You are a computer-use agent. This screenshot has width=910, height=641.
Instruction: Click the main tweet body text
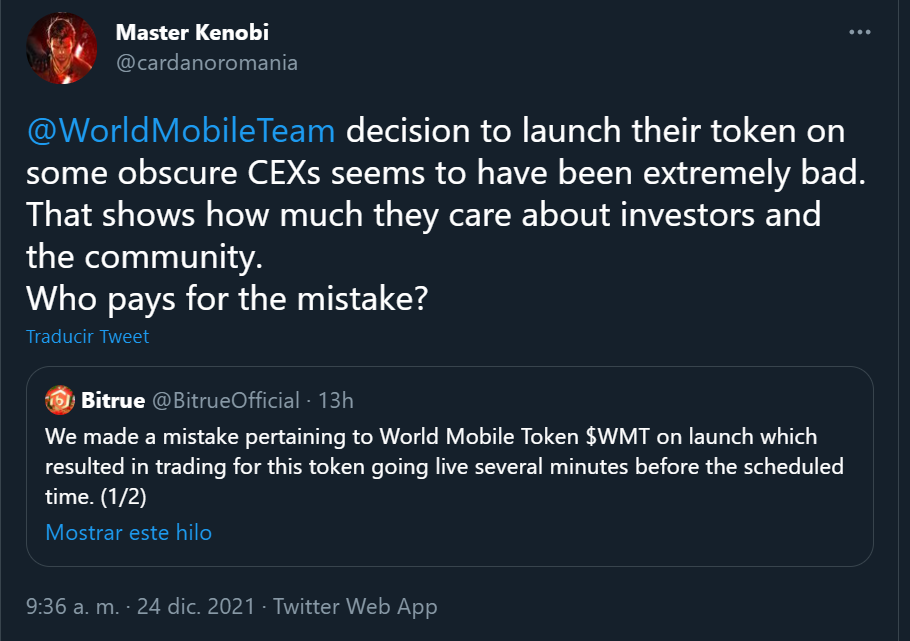pos(447,214)
